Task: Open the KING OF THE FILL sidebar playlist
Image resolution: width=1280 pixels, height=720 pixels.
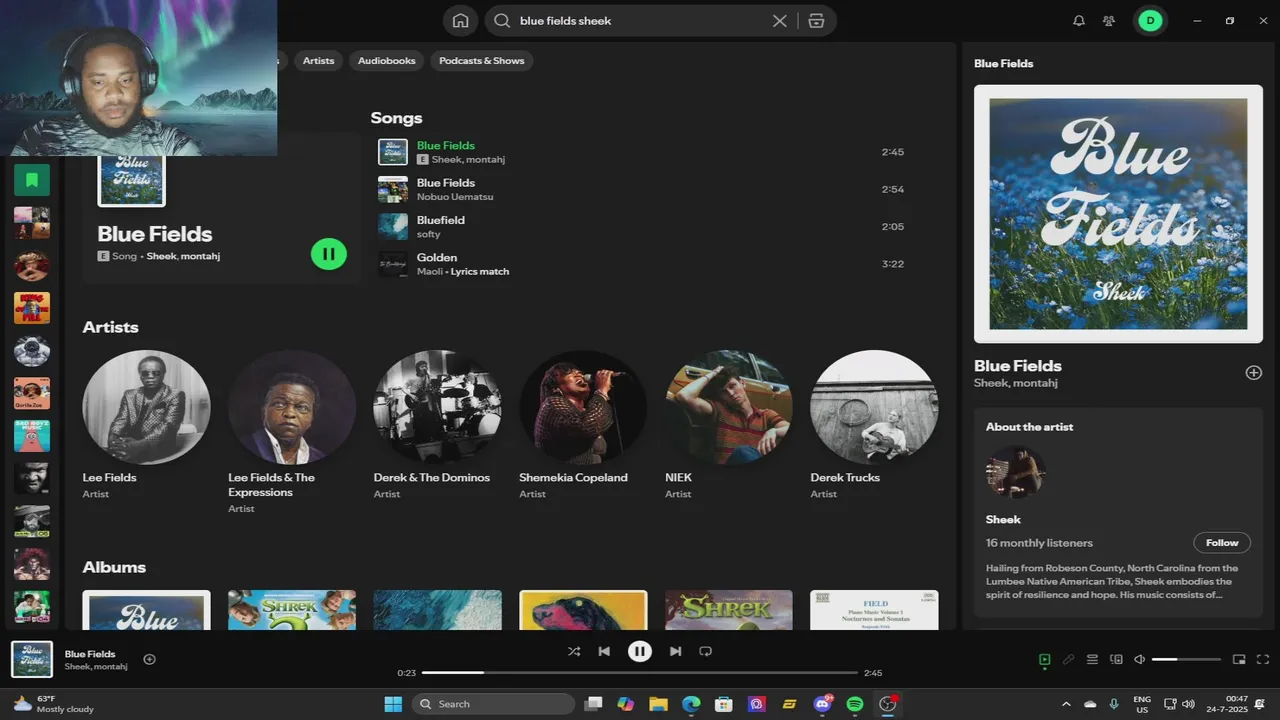Action: pyautogui.click(x=32, y=308)
